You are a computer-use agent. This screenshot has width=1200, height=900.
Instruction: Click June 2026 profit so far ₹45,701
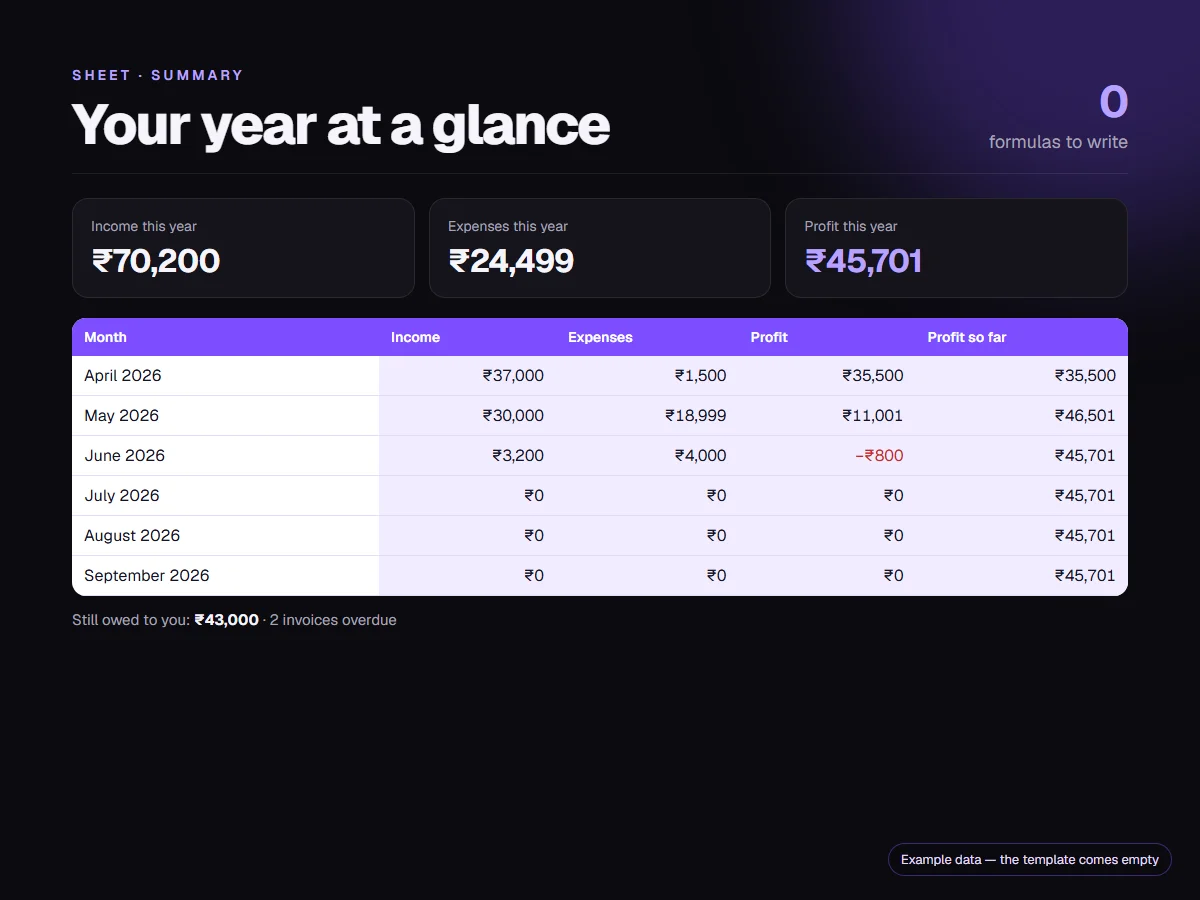[1085, 456]
